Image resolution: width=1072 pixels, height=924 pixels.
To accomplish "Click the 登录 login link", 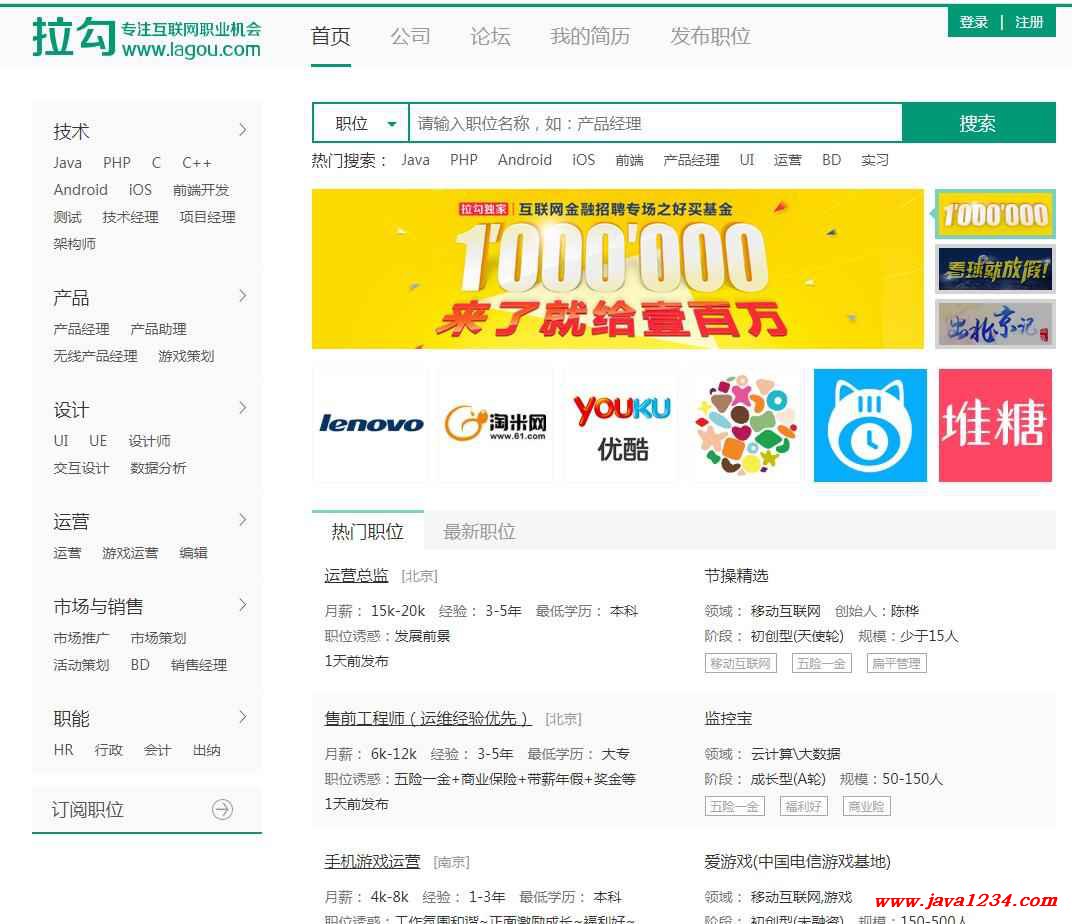I will (x=974, y=22).
